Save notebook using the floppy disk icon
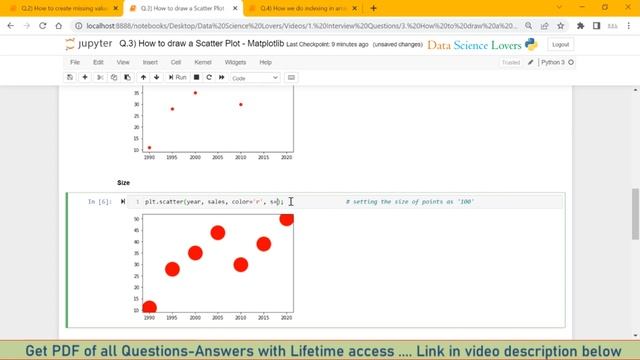The image size is (640, 360). point(70,77)
